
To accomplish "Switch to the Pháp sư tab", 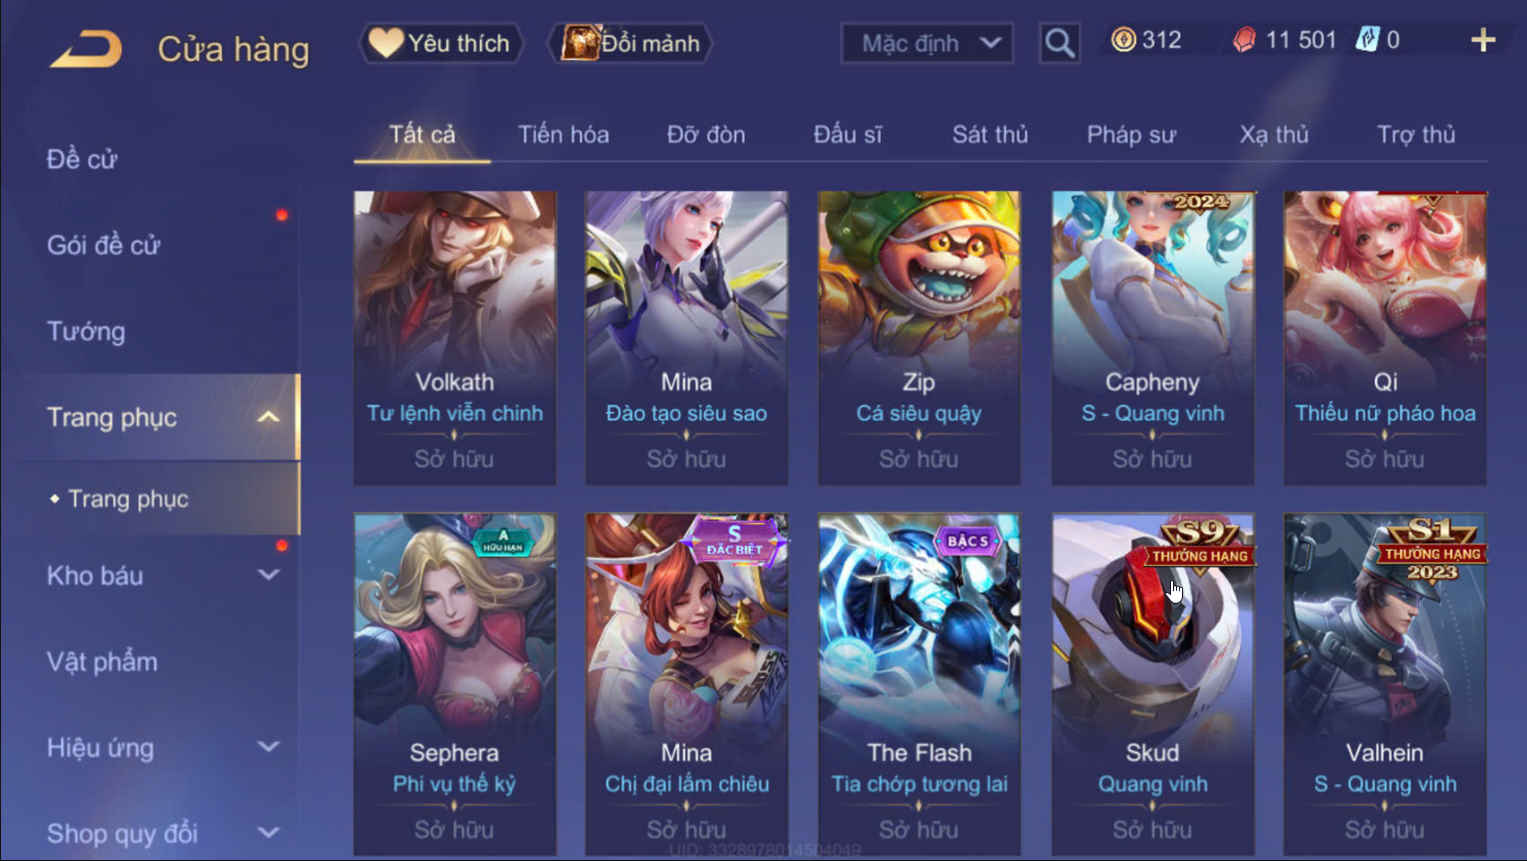I will click(1131, 134).
